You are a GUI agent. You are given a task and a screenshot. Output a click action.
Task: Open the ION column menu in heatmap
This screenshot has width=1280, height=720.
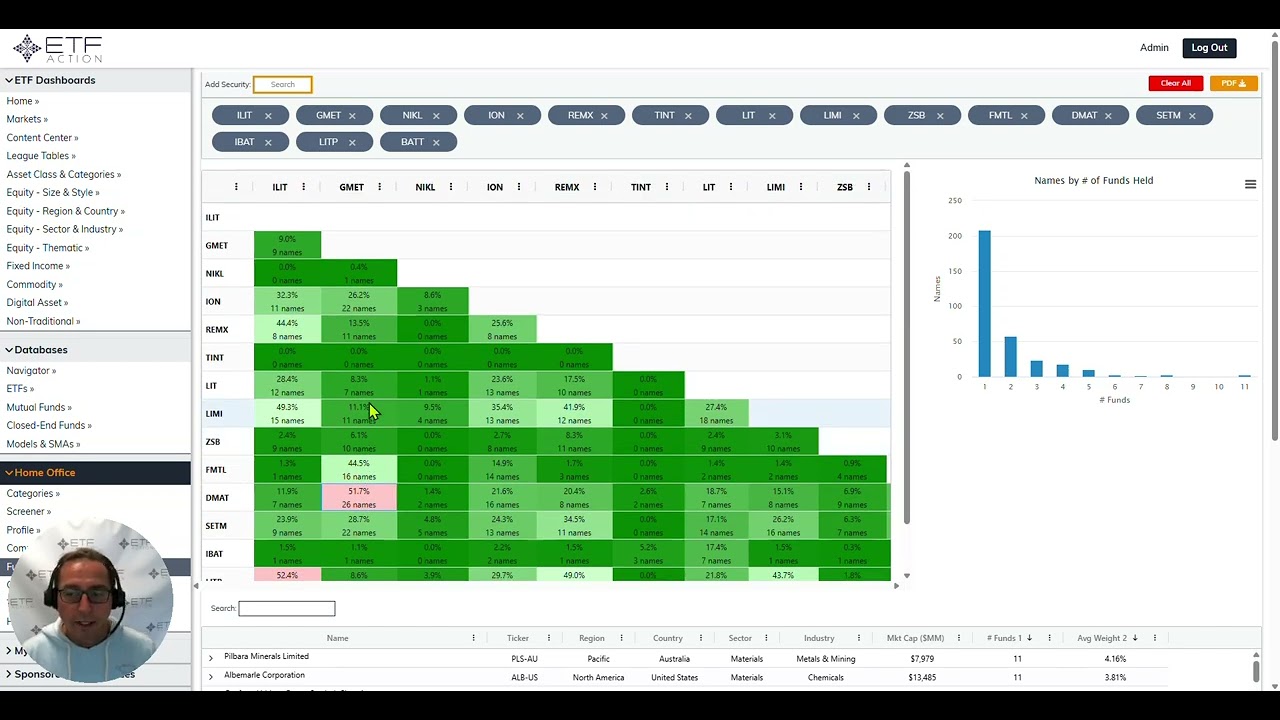(519, 187)
